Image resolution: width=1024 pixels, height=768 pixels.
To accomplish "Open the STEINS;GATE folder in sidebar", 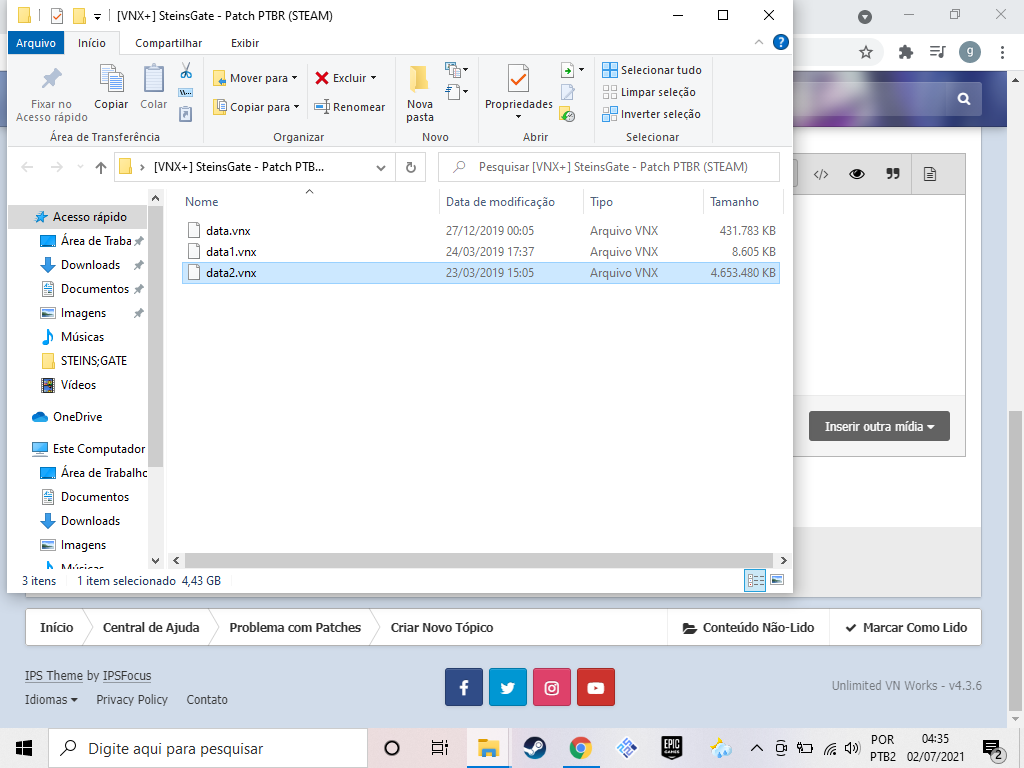I will pos(93,360).
